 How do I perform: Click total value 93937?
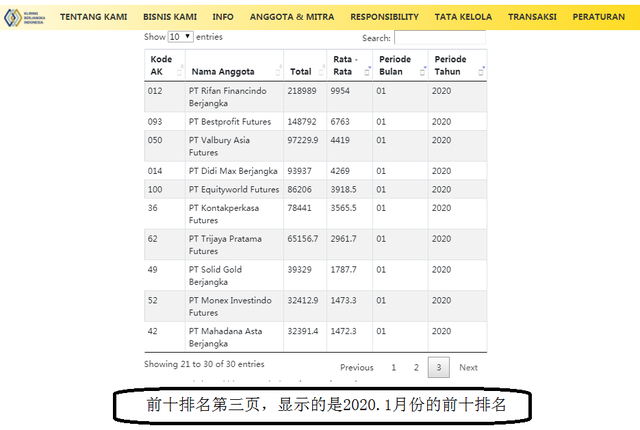(299, 171)
